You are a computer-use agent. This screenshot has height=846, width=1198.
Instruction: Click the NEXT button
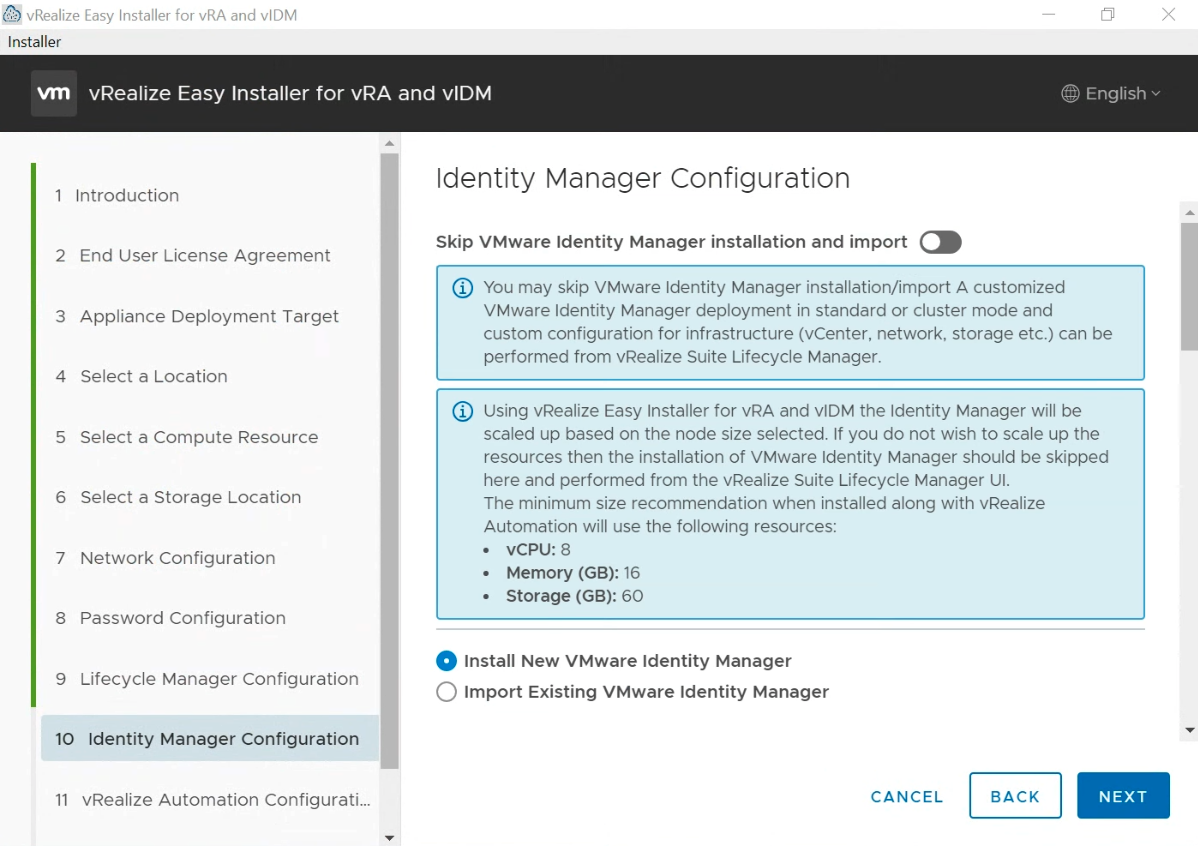(x=1123, y=795)
